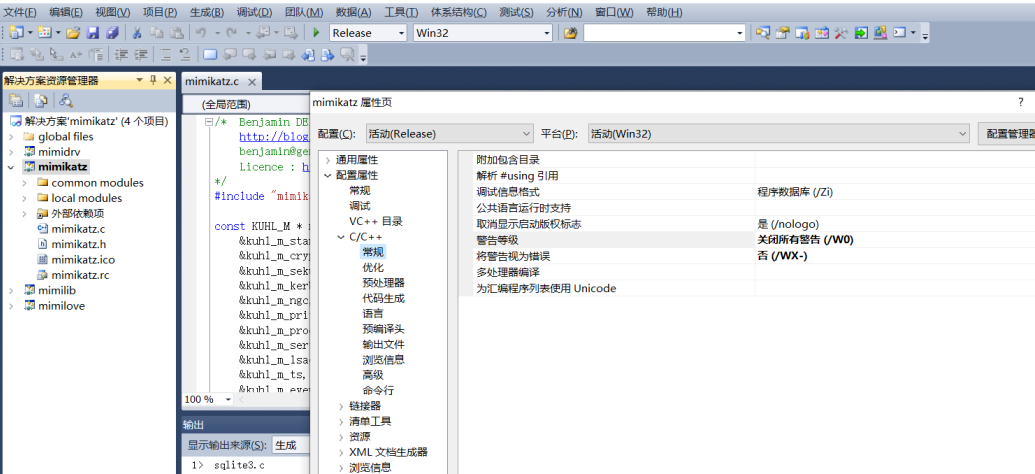Click the Increase Indent icon

[141, 55]
